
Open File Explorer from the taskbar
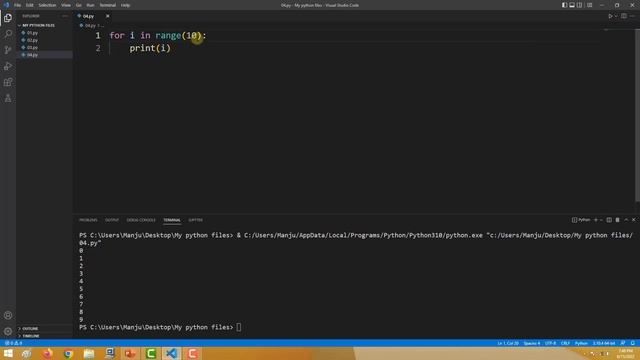(x=89, y=353)
